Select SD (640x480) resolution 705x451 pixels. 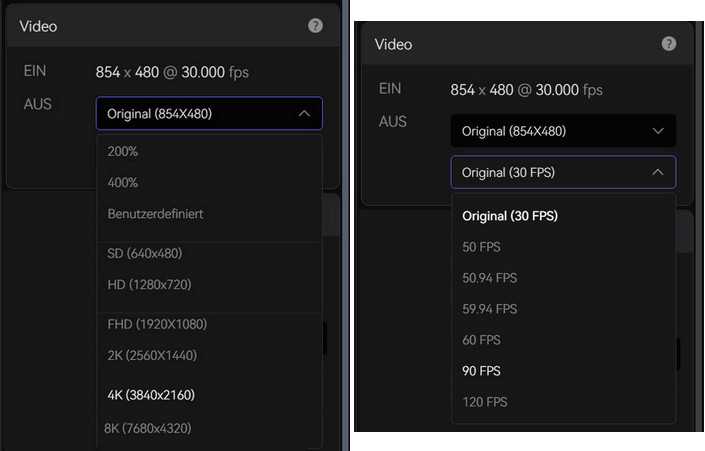(209, 253)
